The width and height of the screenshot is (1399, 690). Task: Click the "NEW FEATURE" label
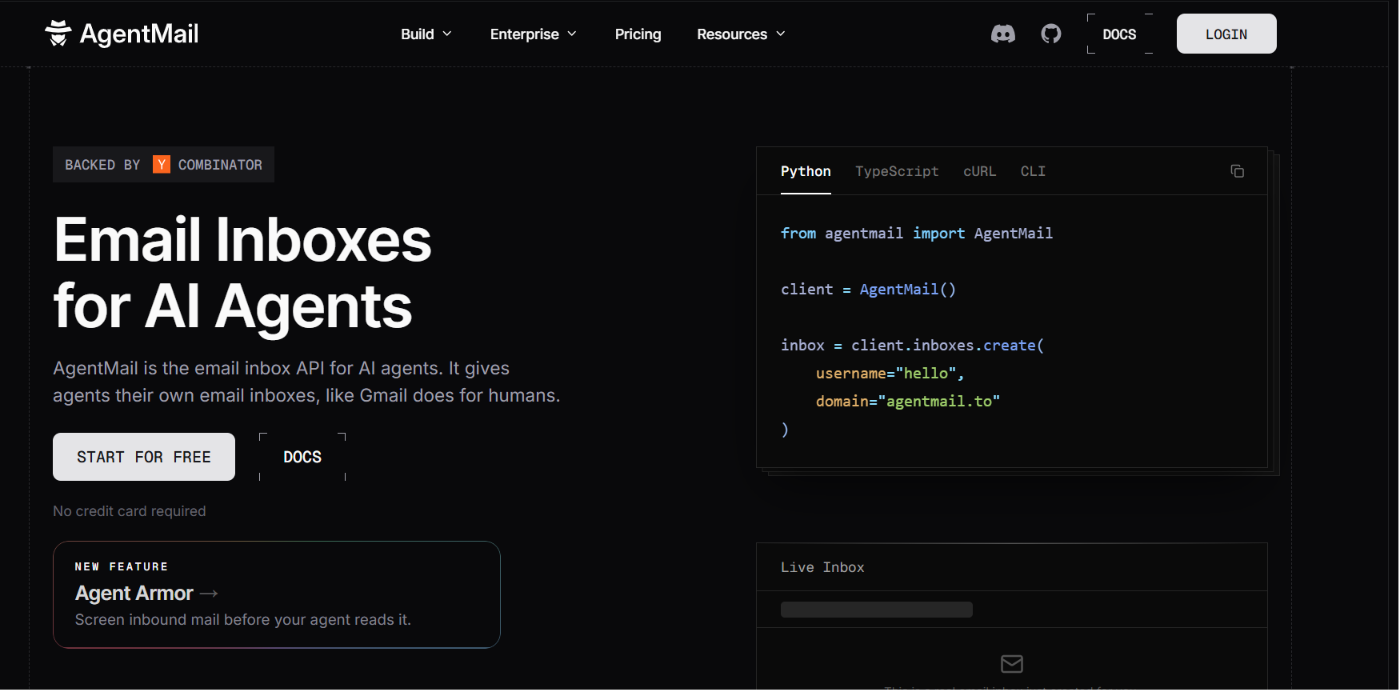[121, 566]
